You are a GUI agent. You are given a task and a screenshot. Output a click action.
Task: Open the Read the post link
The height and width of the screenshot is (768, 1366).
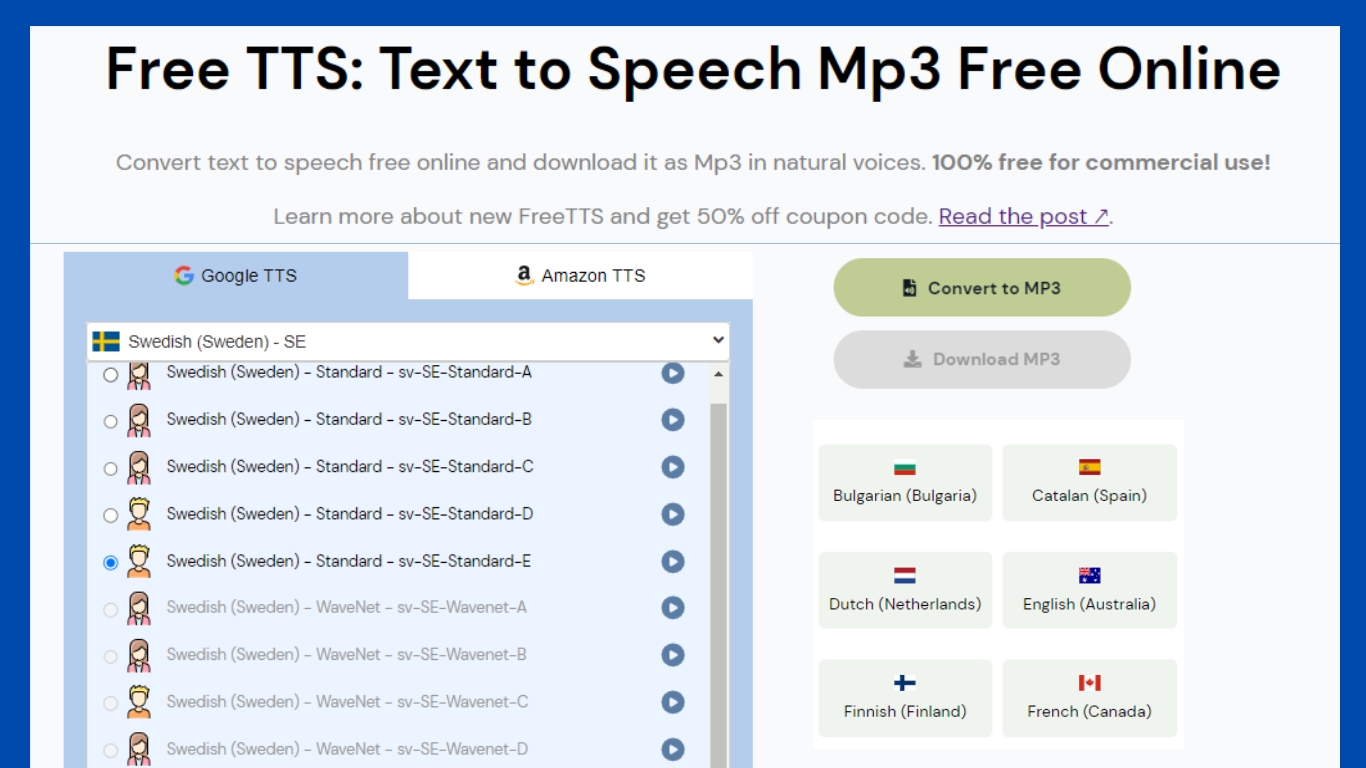[x=1023, y=217]
